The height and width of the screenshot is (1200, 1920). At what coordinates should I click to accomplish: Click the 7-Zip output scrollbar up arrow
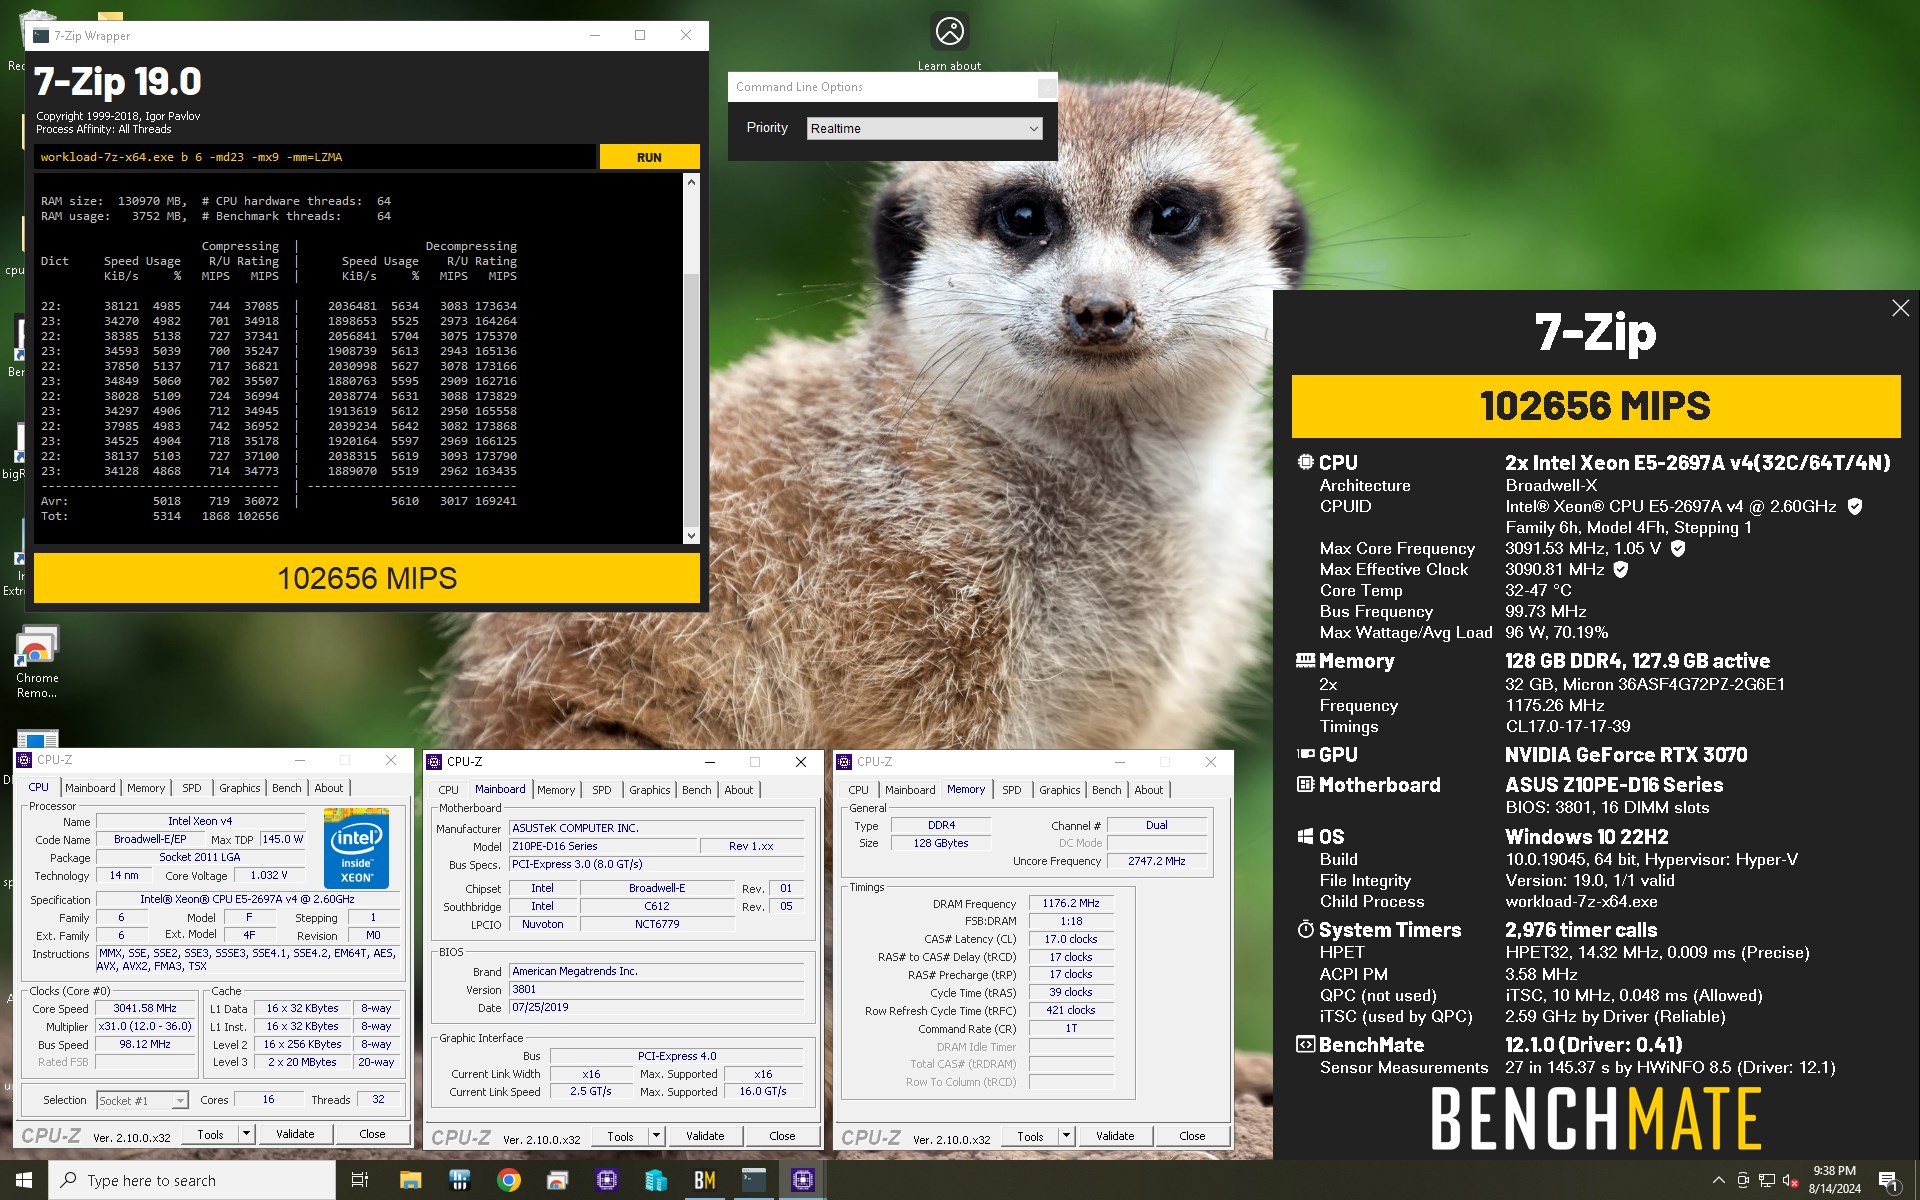pyautogui.click(x=691, y=182)
